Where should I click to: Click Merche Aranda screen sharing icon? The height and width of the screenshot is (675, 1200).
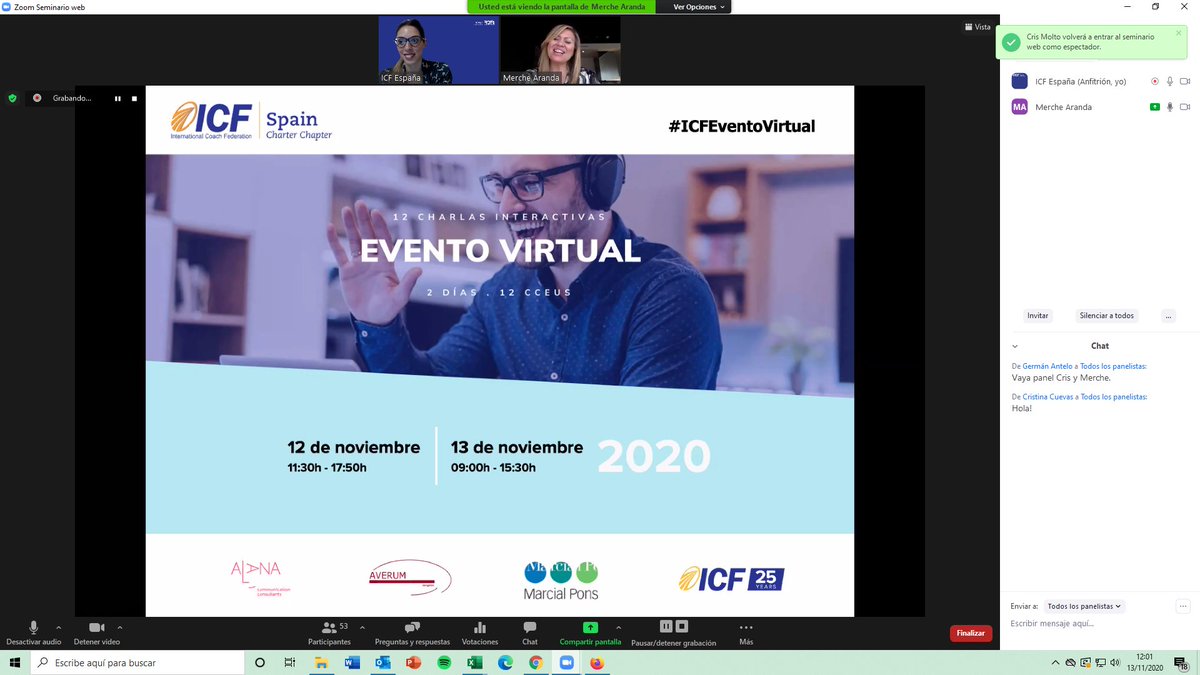(x=1155, y=107)
